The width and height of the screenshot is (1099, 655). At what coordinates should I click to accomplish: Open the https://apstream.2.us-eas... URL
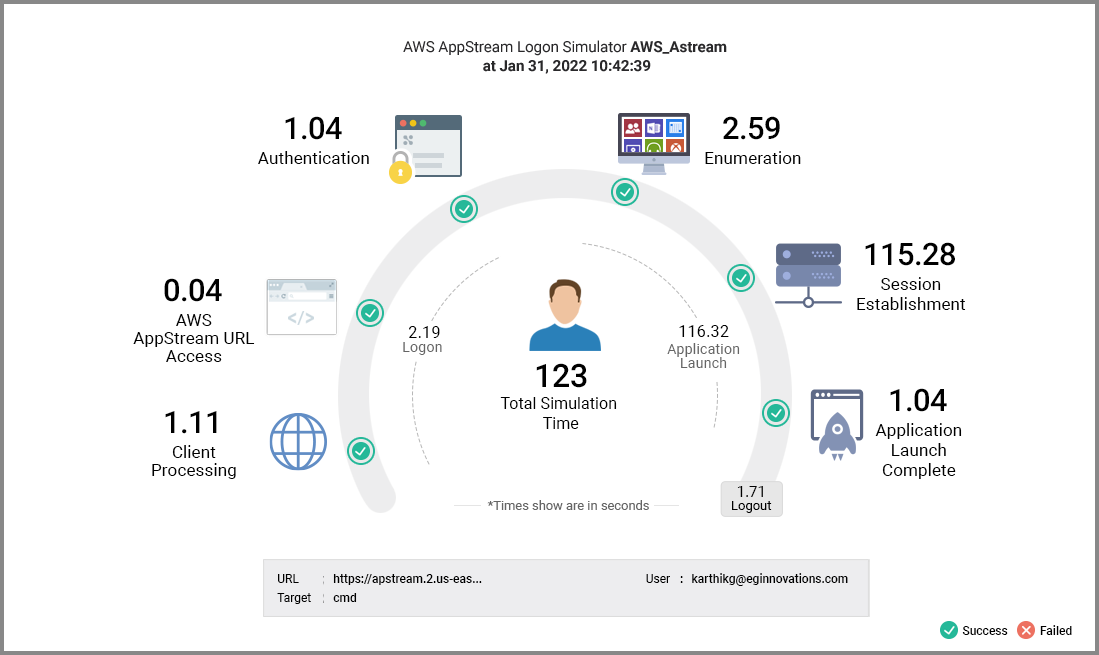407,579
